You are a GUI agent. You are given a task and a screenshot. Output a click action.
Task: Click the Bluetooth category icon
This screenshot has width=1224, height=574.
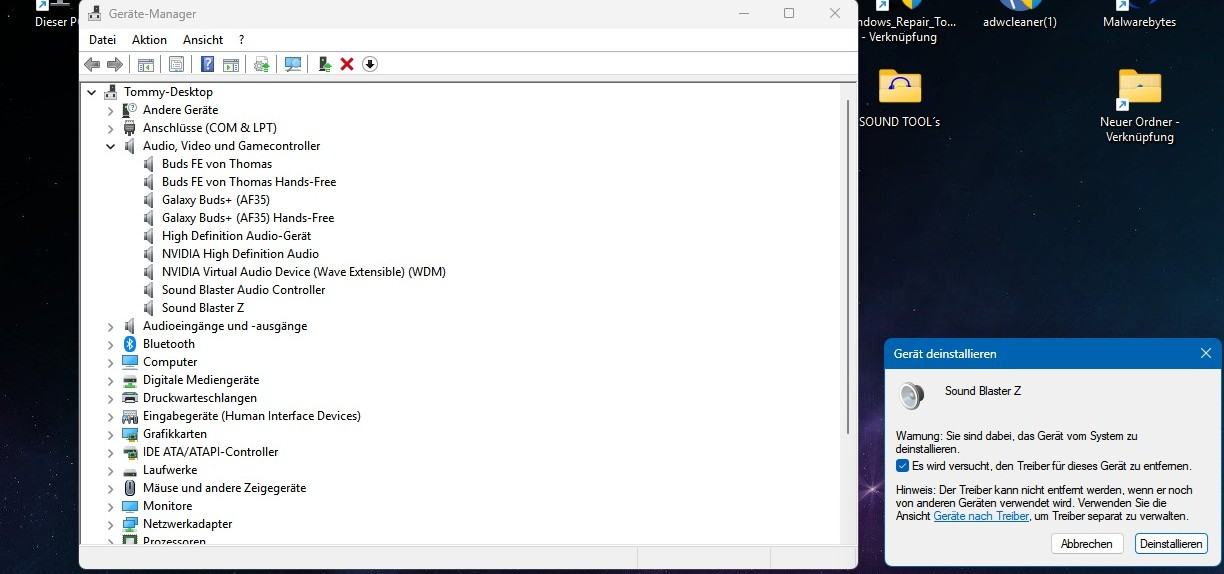click(x=130, y=344)
